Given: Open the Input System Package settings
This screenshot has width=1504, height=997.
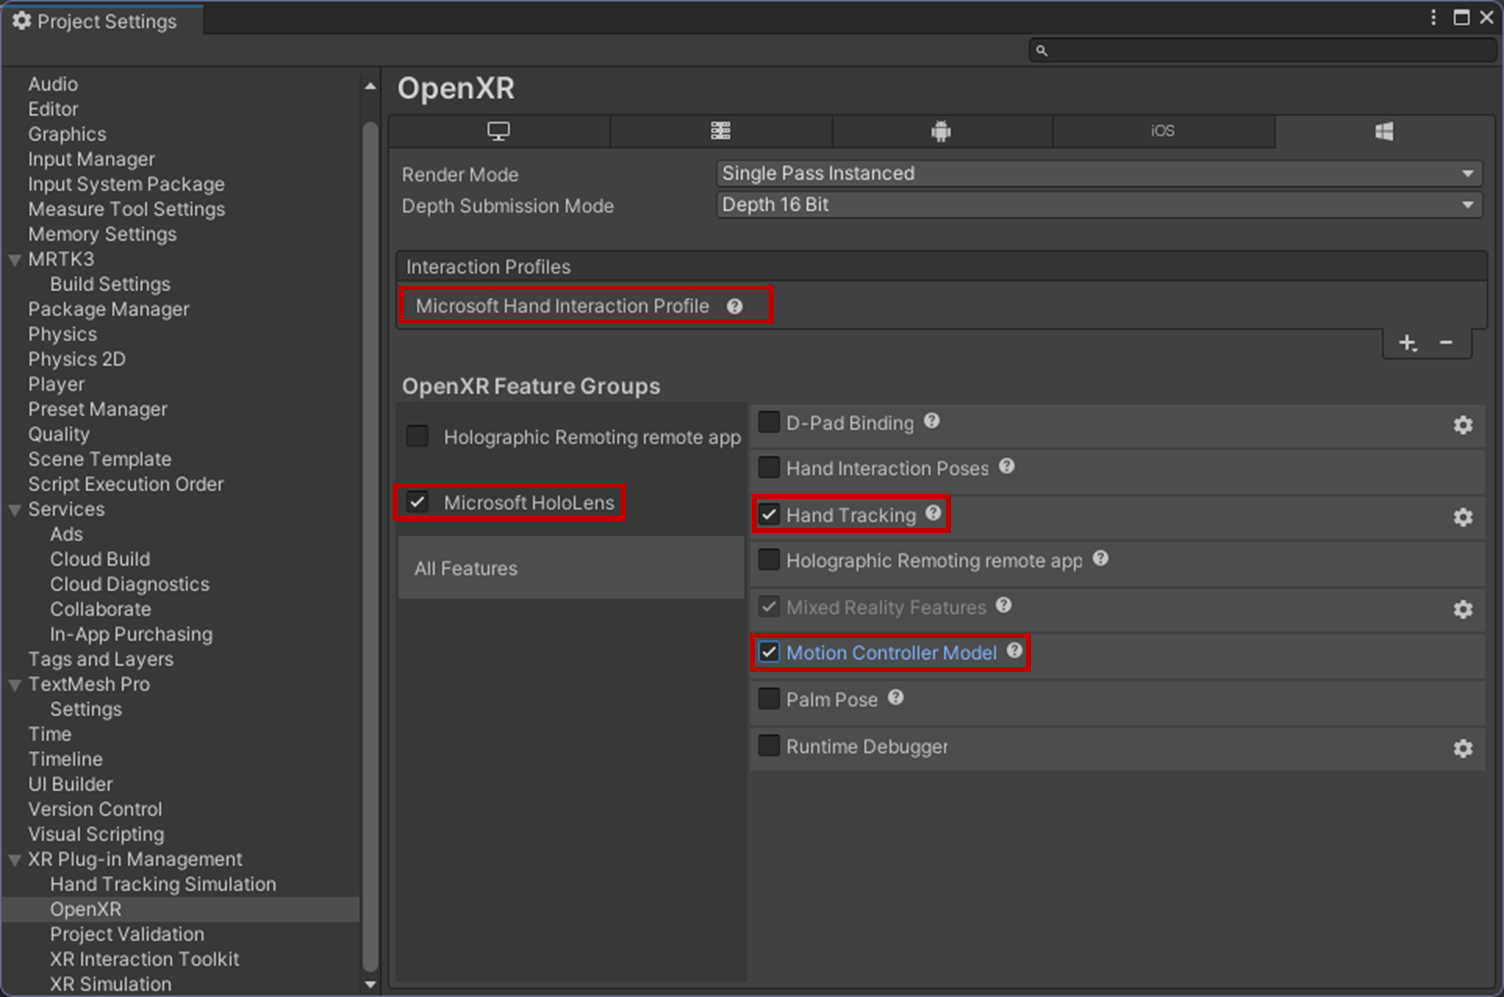Looking at the screenshot, I should tap(126, 184).
